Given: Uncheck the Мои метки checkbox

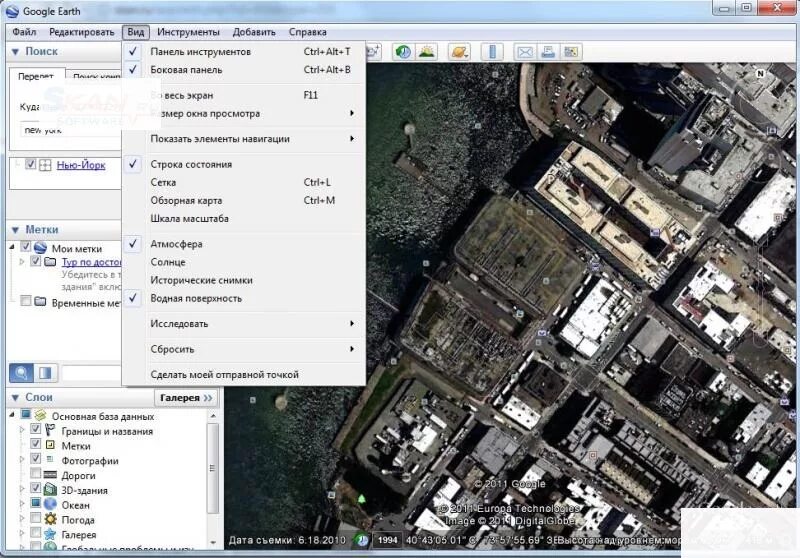Looking at the screenshot, I should tap(26, 247).
